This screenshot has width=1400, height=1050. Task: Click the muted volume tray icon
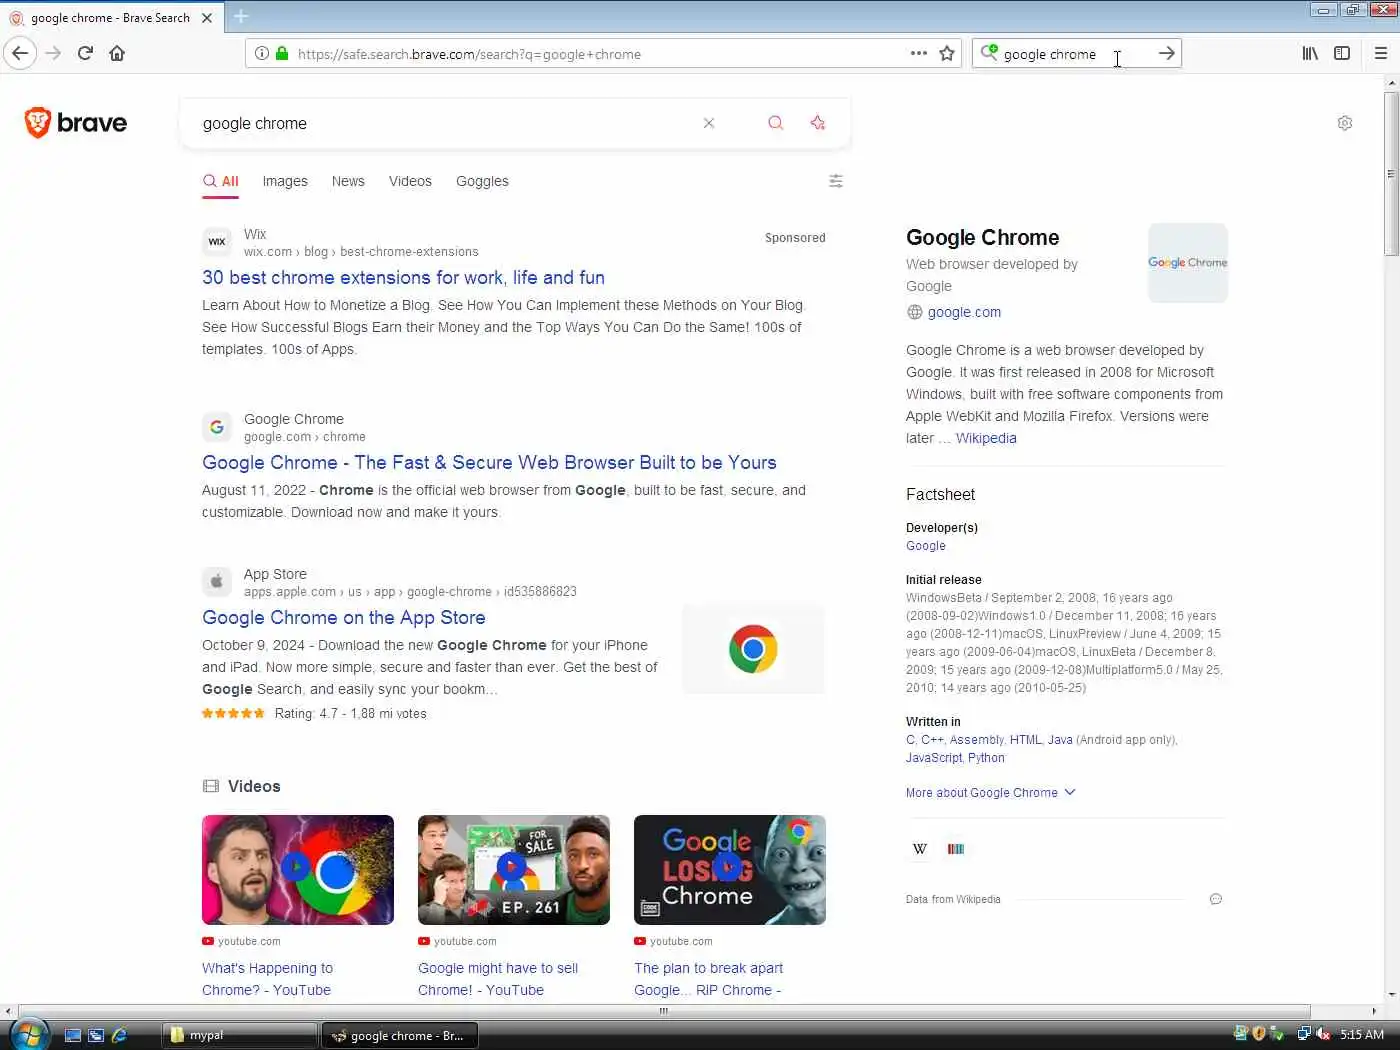(1323, 1034)
